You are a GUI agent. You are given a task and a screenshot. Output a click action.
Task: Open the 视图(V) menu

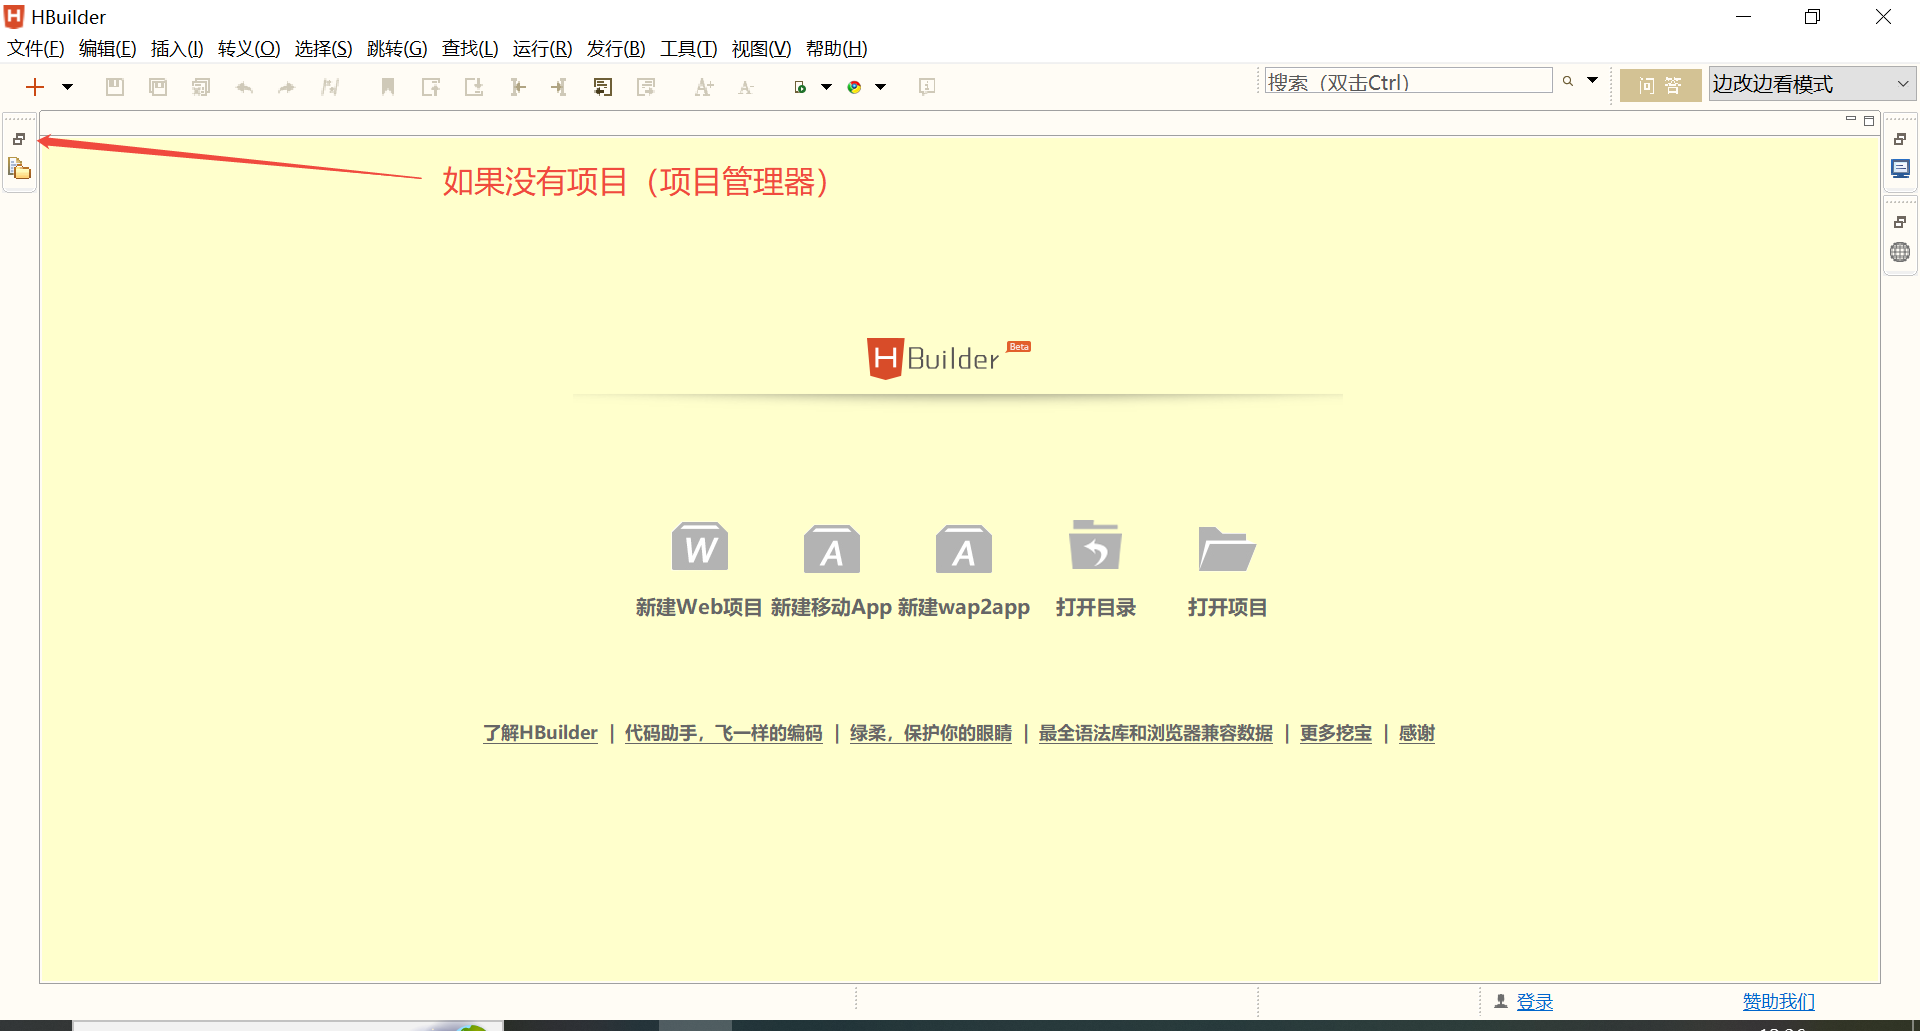[x=762, y=49]
